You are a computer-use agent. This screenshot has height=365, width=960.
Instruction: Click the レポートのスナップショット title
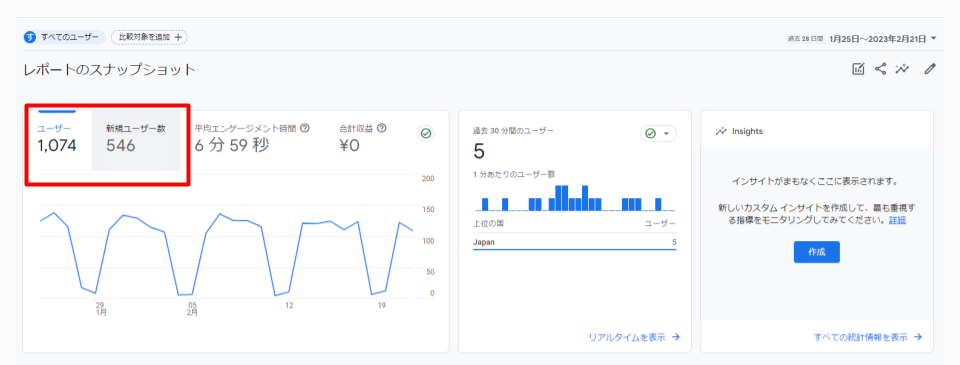pyautogui.click(x=109, y=69)
